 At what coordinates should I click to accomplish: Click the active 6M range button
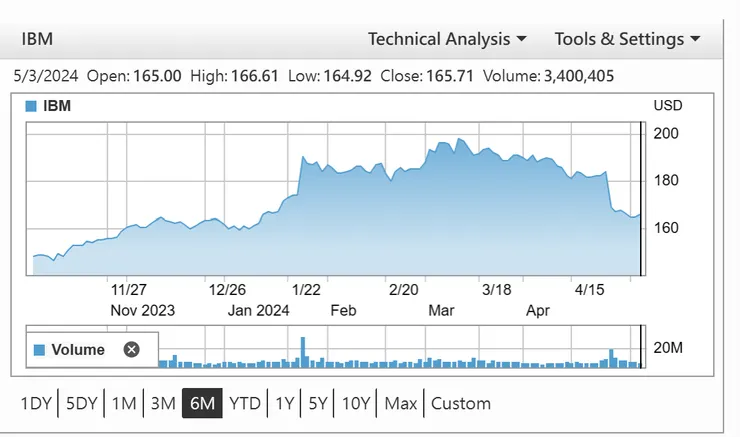[x=202, y=404]
